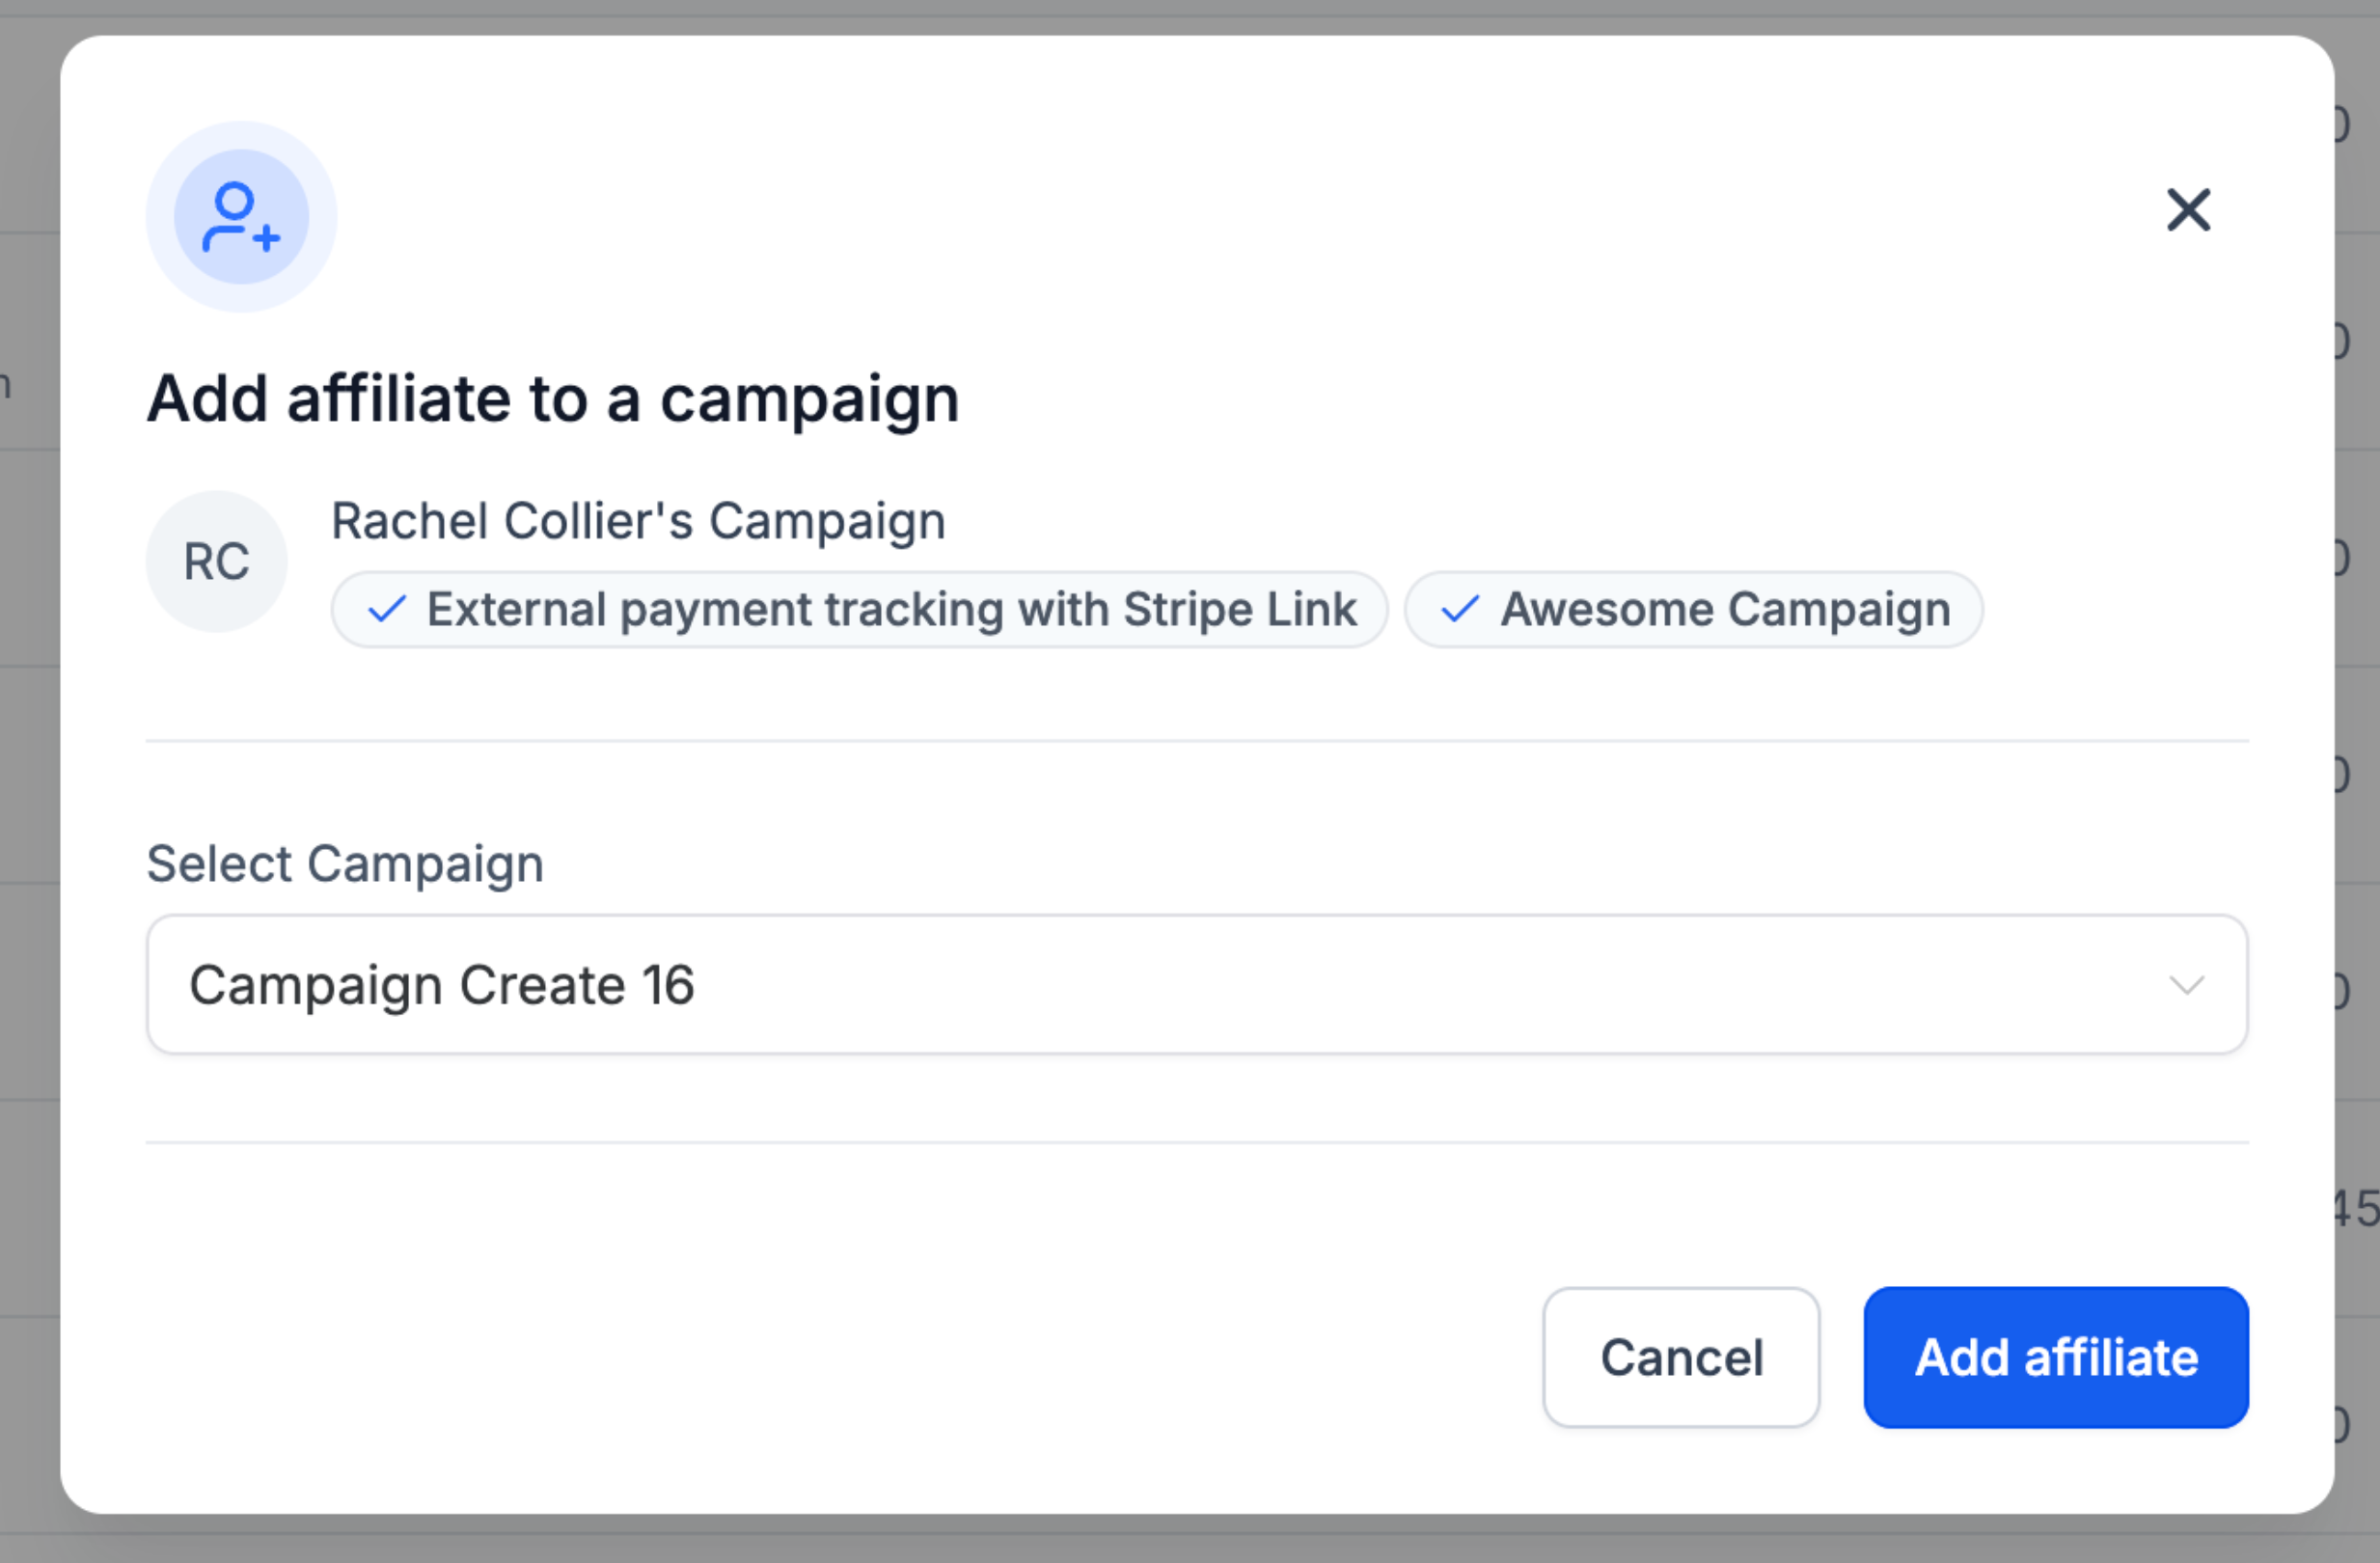Click checkmark beside Awesome Campaign

click(1460, 609)
